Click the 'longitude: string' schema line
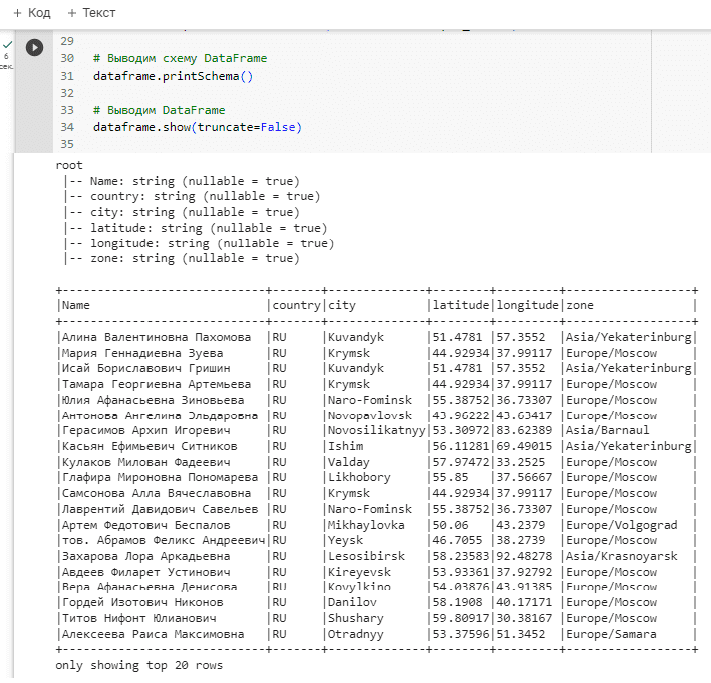The width and height of the screenshot is (711, 683). (212, 244)
